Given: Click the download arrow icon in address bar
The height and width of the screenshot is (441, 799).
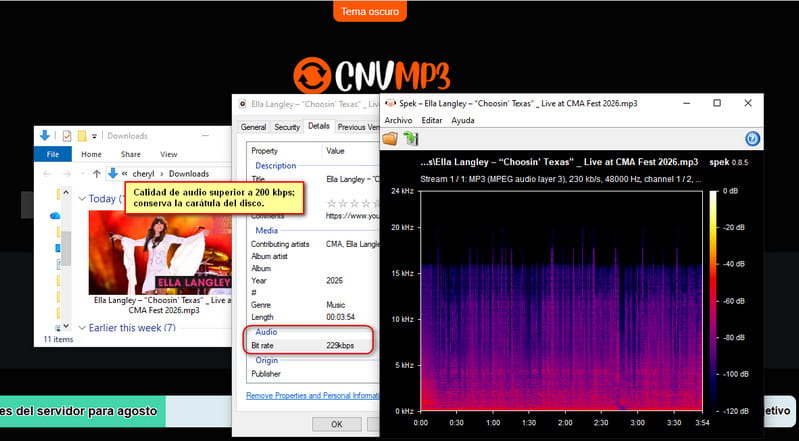Looking at the screenshot, I should [113, 173].
